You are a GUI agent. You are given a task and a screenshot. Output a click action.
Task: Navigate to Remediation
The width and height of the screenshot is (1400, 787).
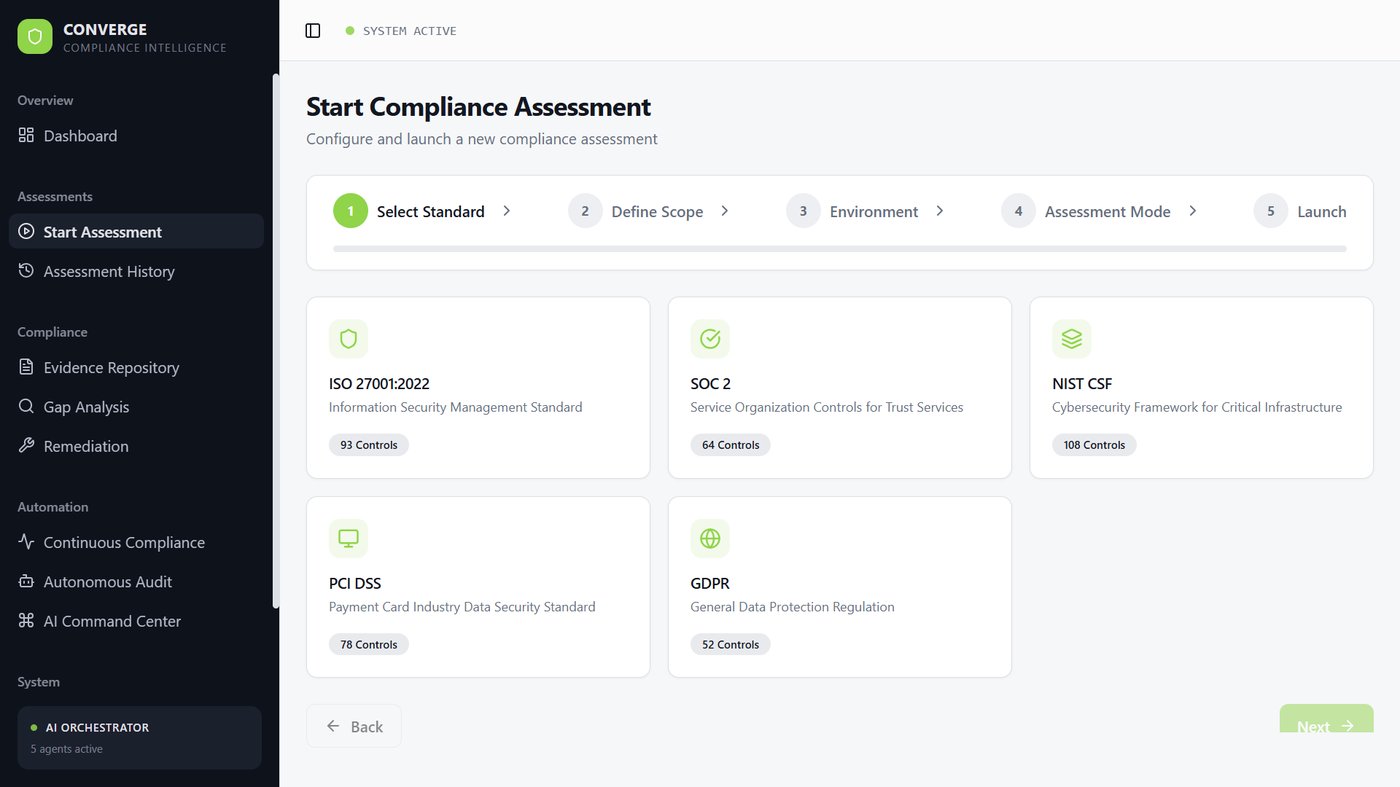click(136, 446)
